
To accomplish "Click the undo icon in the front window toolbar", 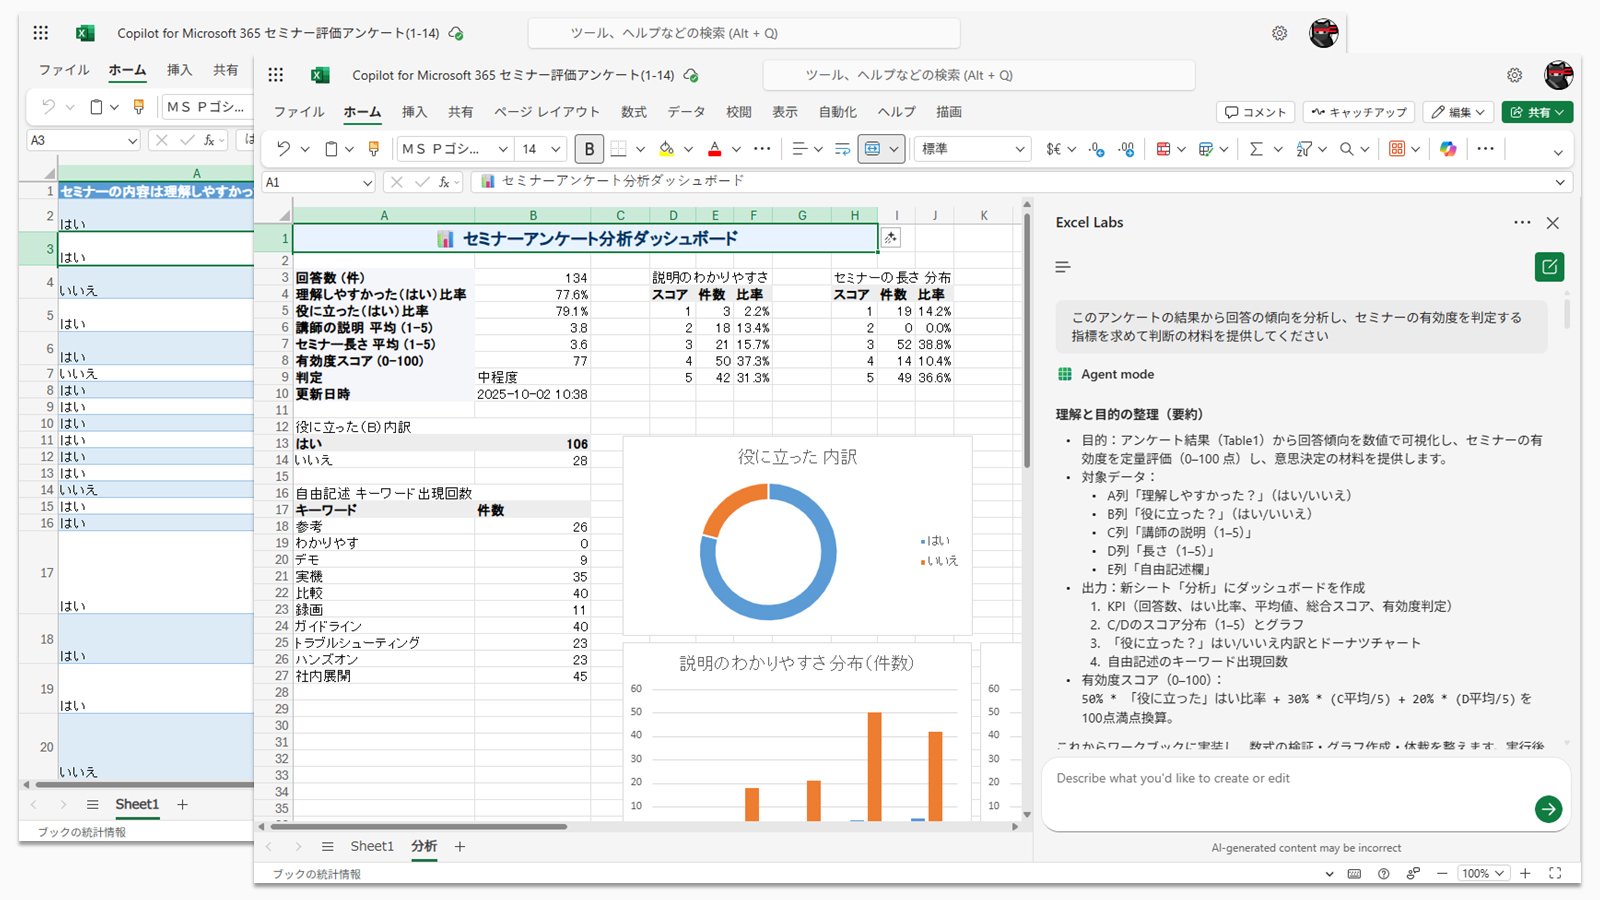I will tap(284, 149).
